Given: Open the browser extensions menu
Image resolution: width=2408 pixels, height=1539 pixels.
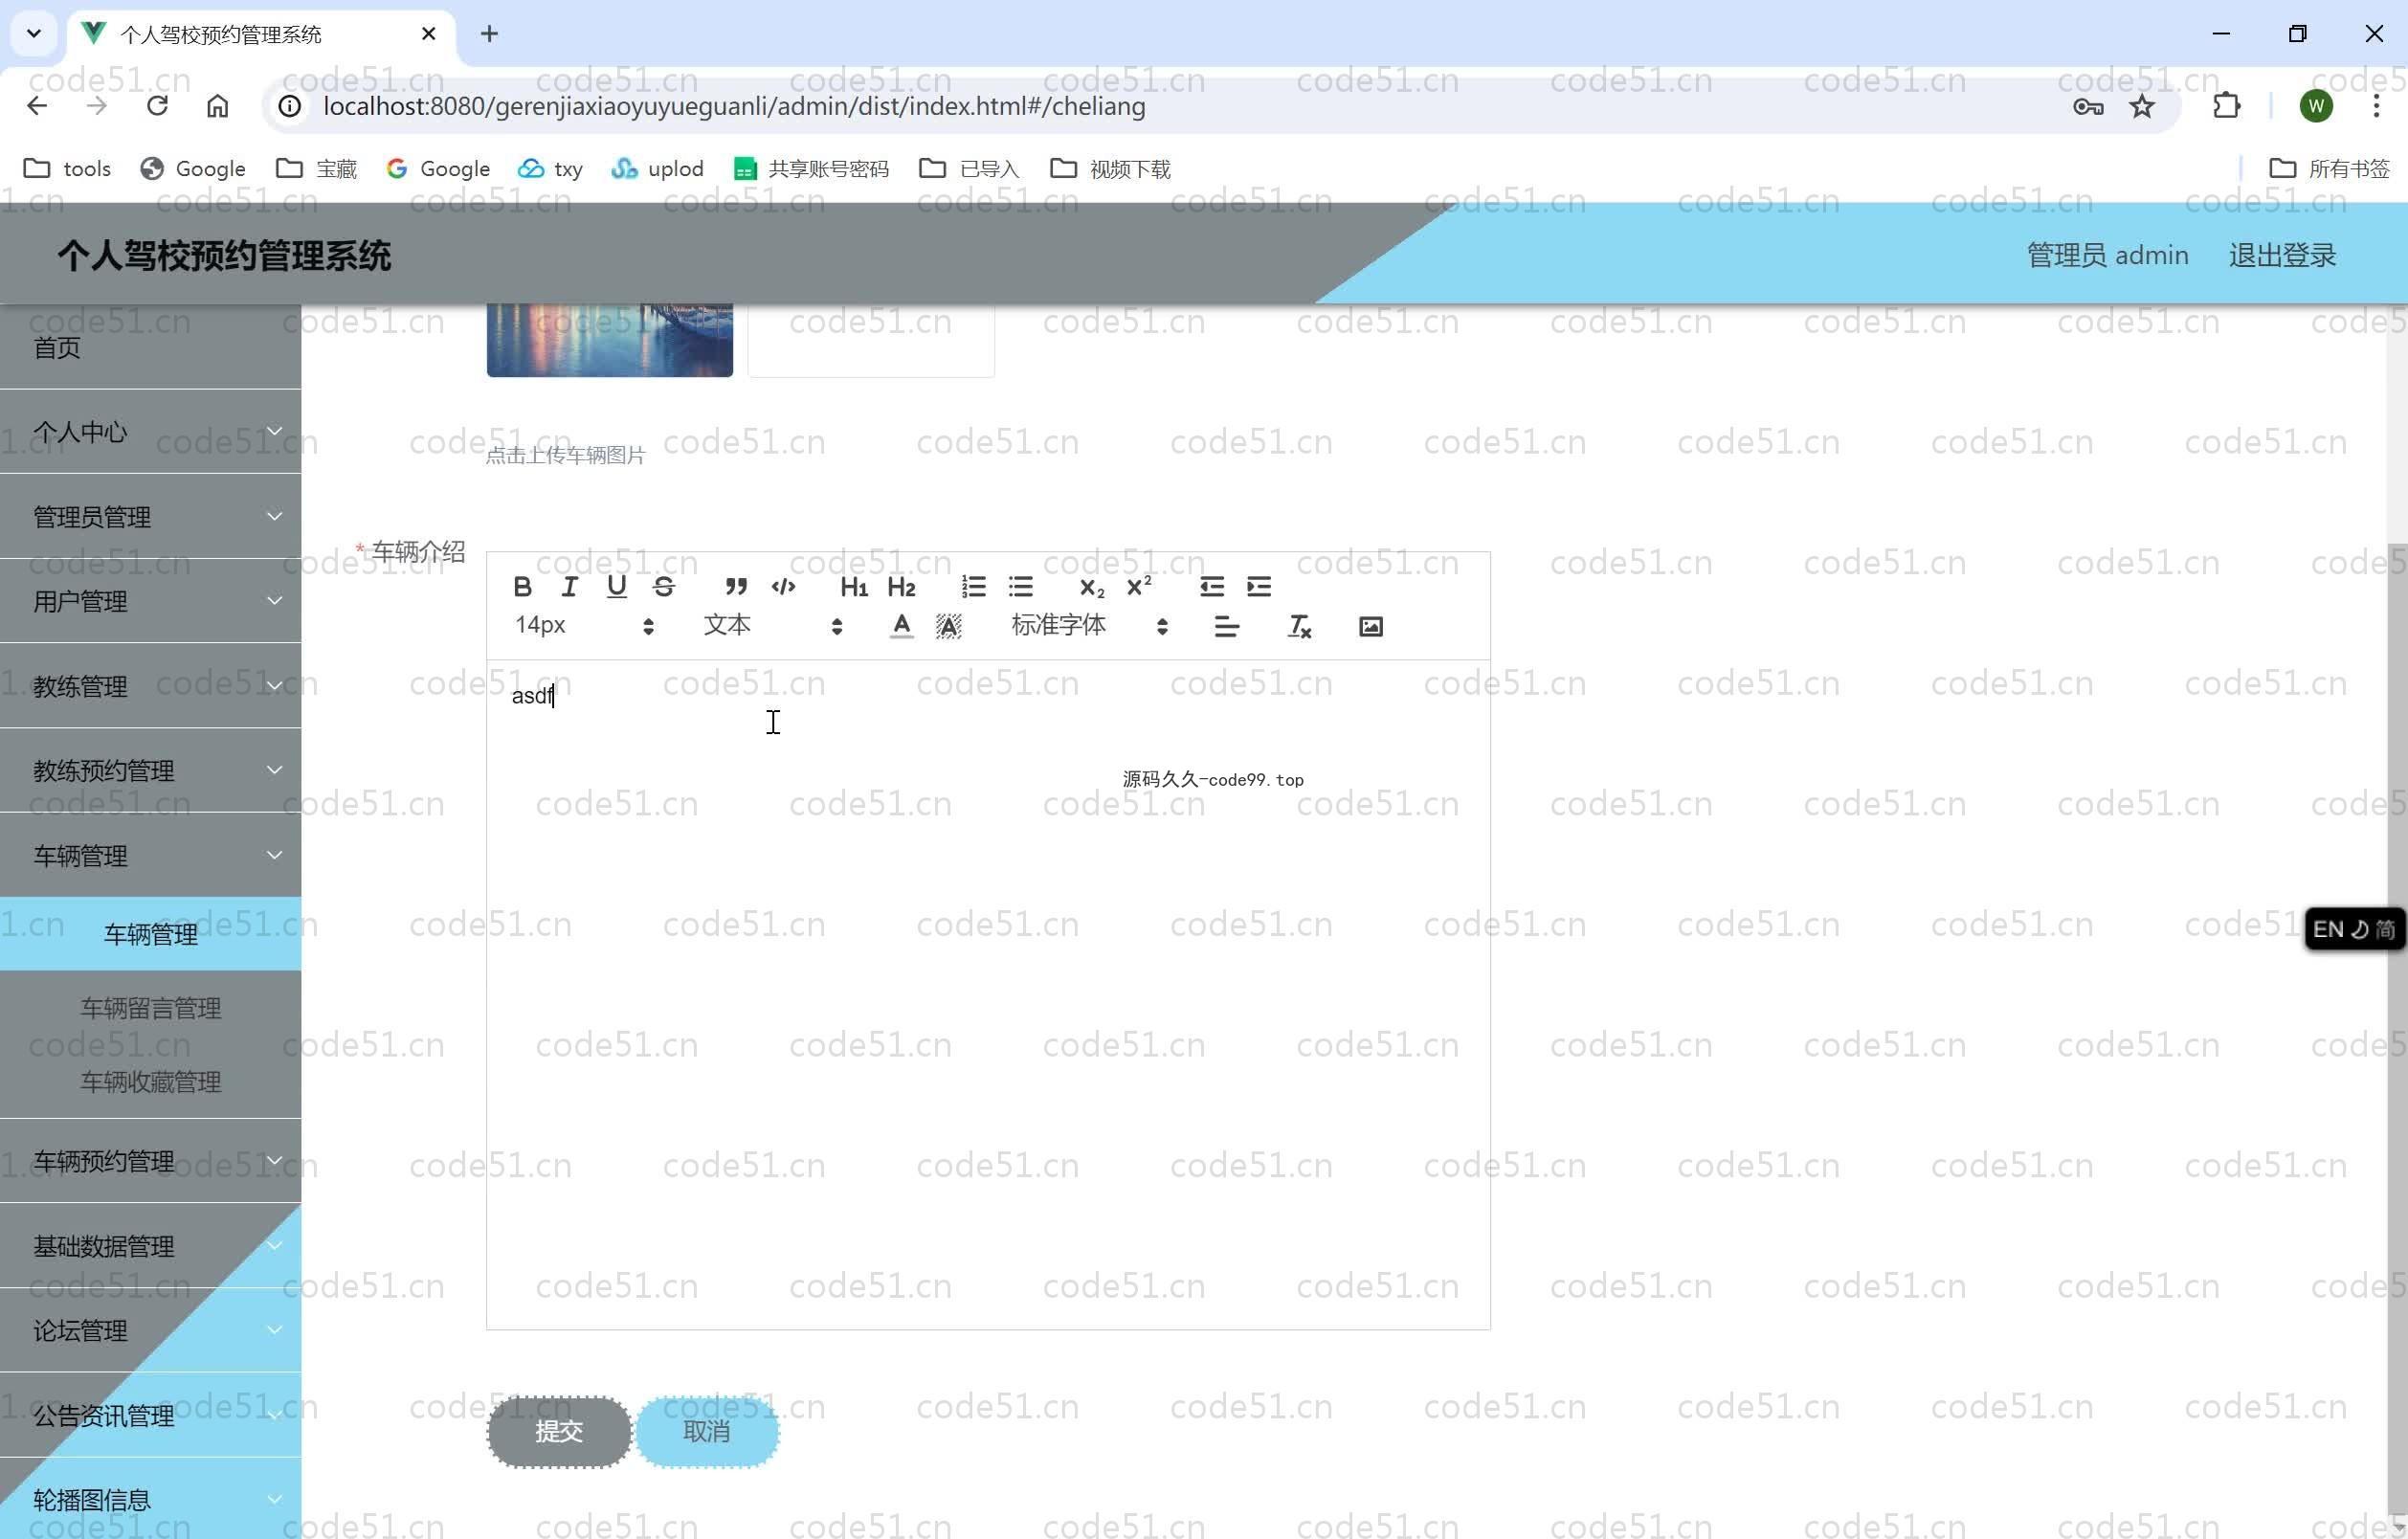Looking at the screenshot, I should coord(2226,106).
